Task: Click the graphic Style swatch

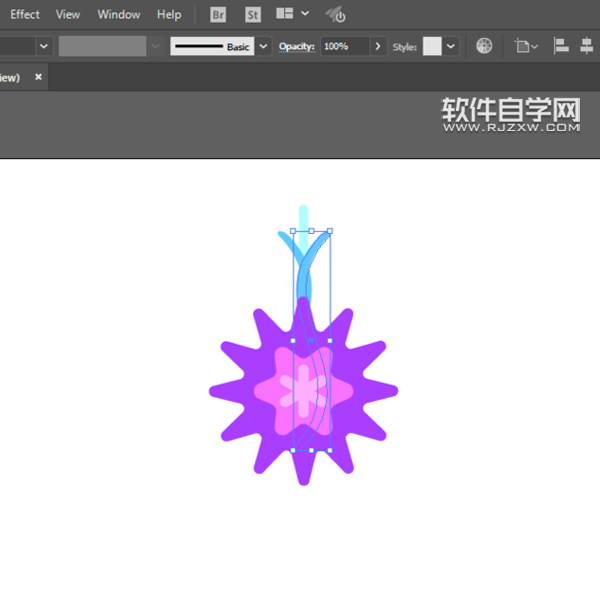Action: click(432, 46)
